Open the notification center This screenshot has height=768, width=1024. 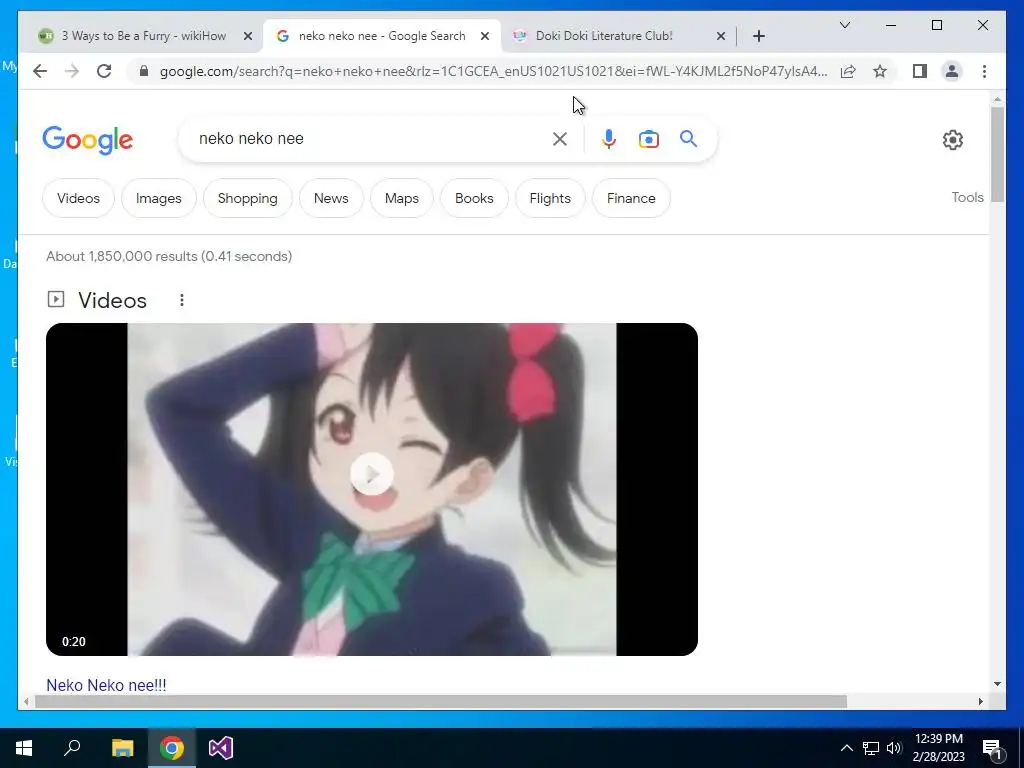[992, 748]
